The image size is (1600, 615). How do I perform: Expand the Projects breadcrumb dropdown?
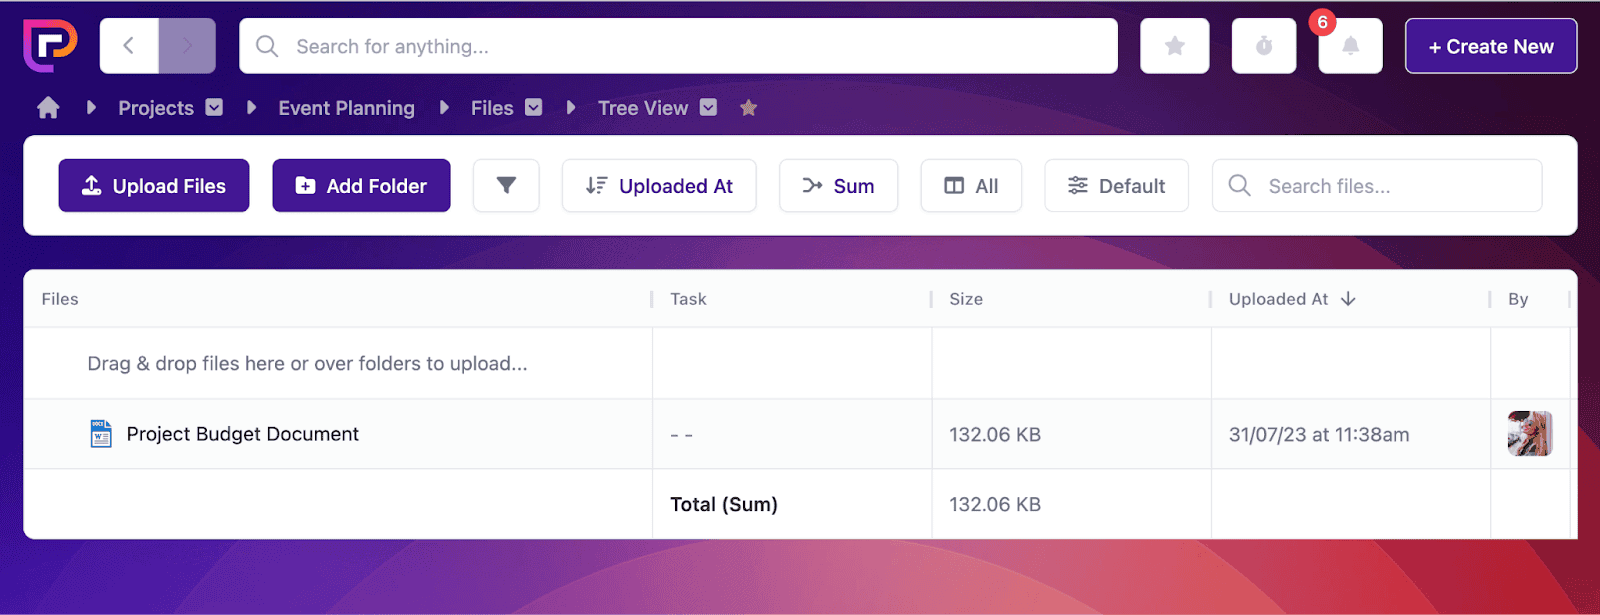click(214, 108)
